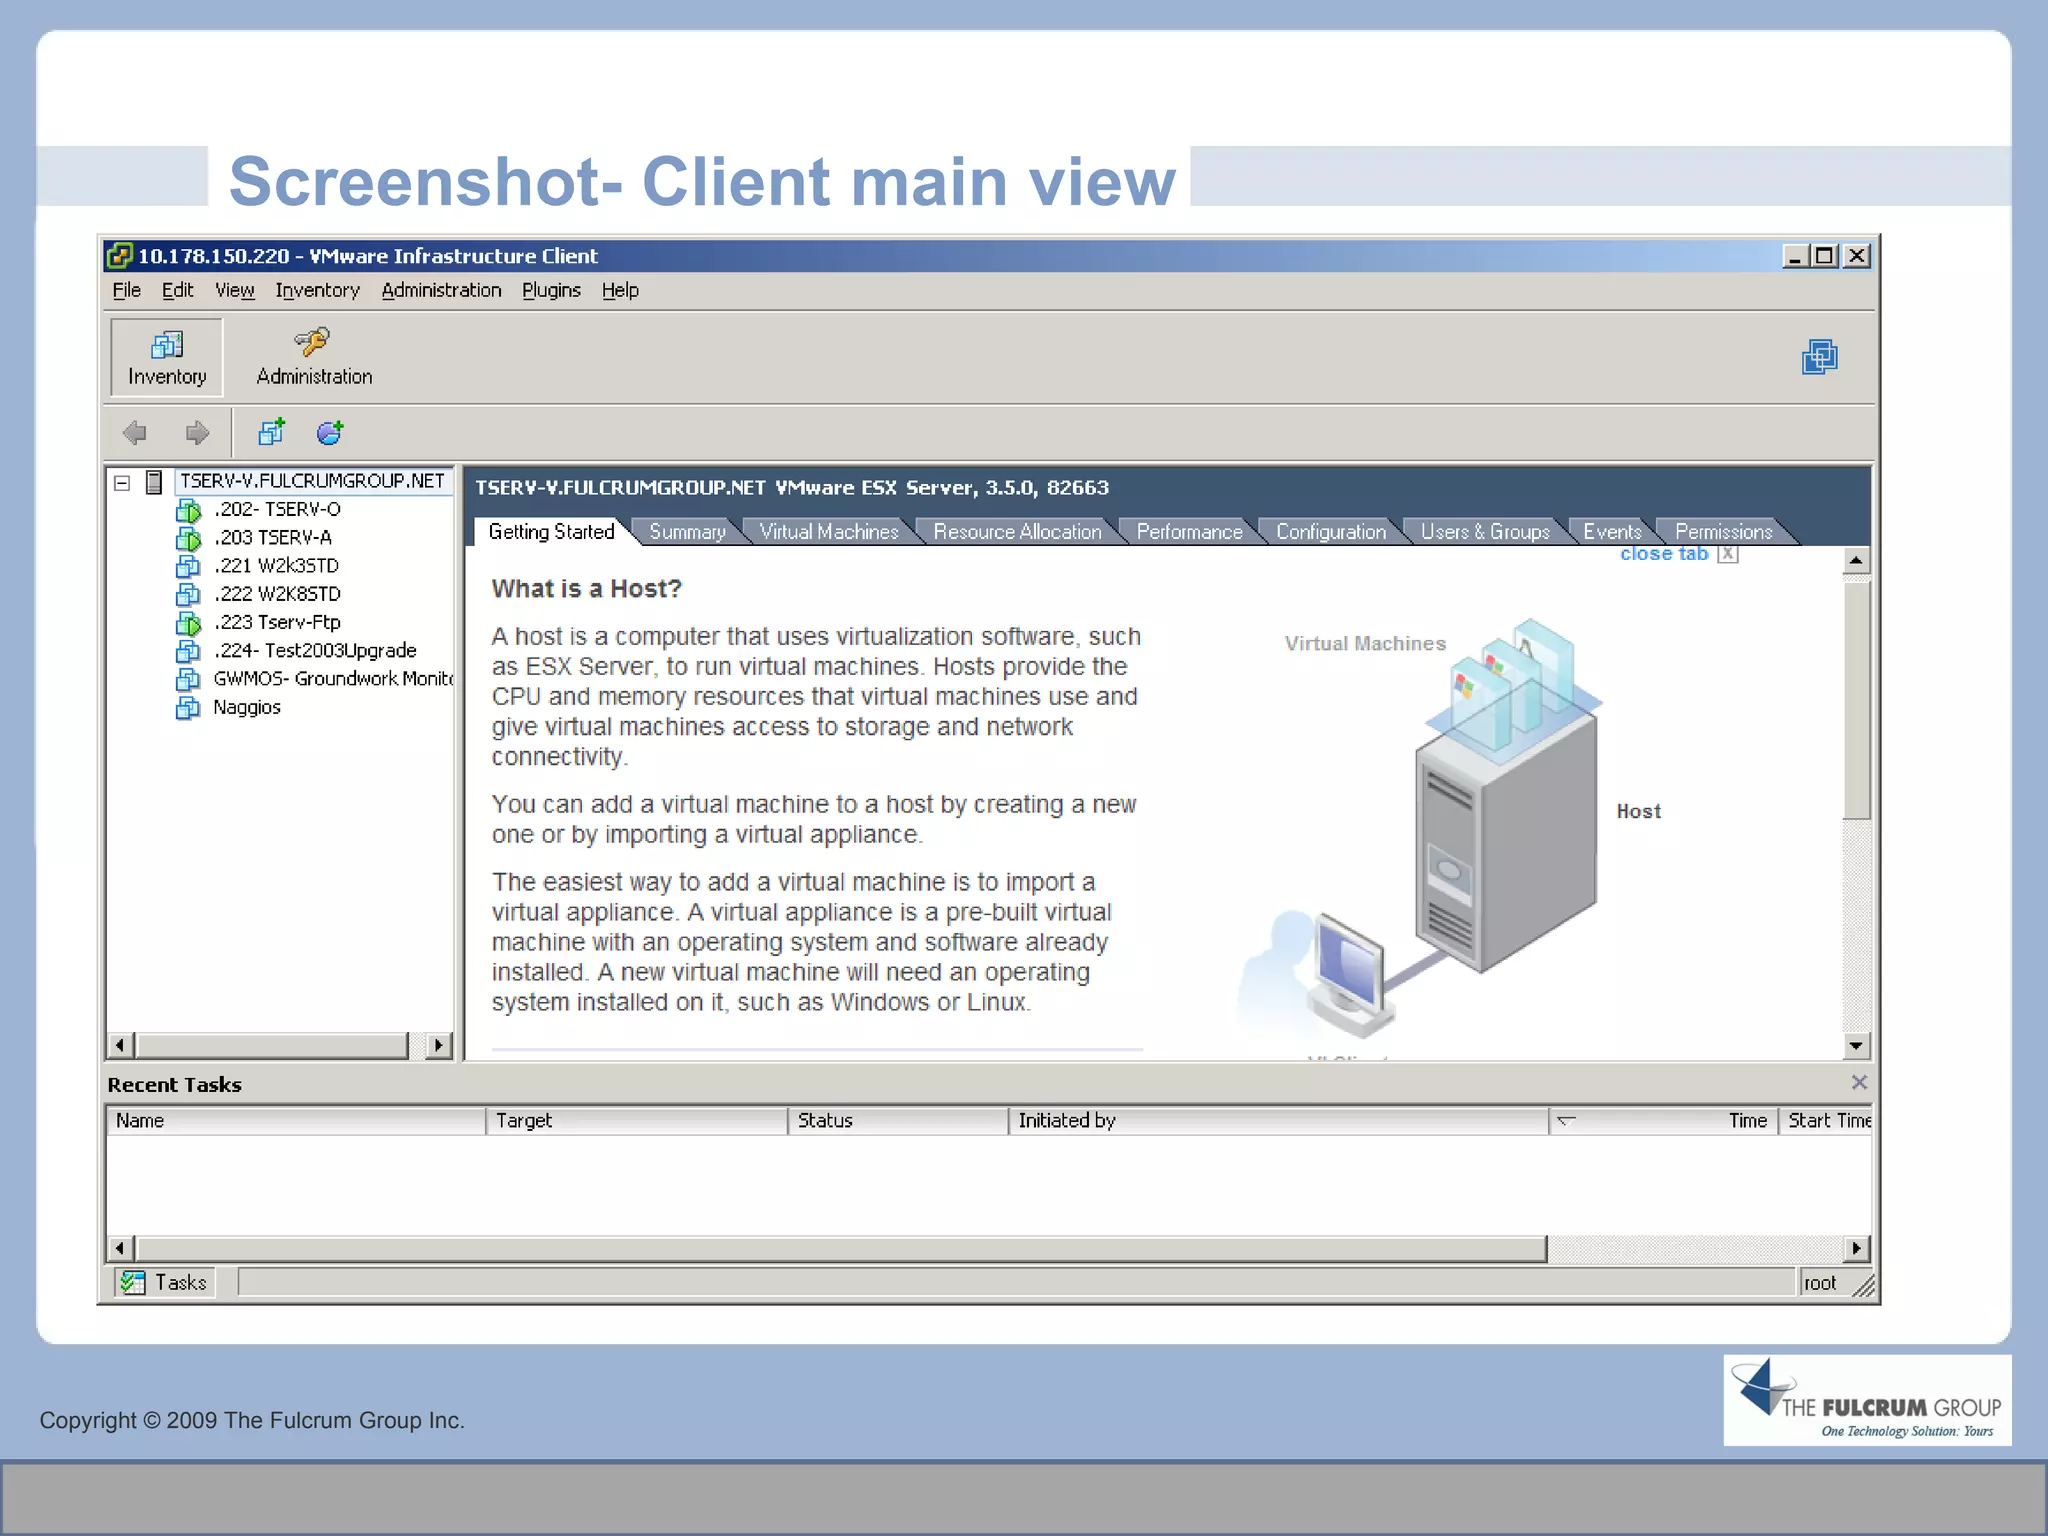This screenshot has width=2048, height=1536.
Task: Select TSERV-V.FULCRUMGROUP.NET host in tree
Action: coord(312,482)
